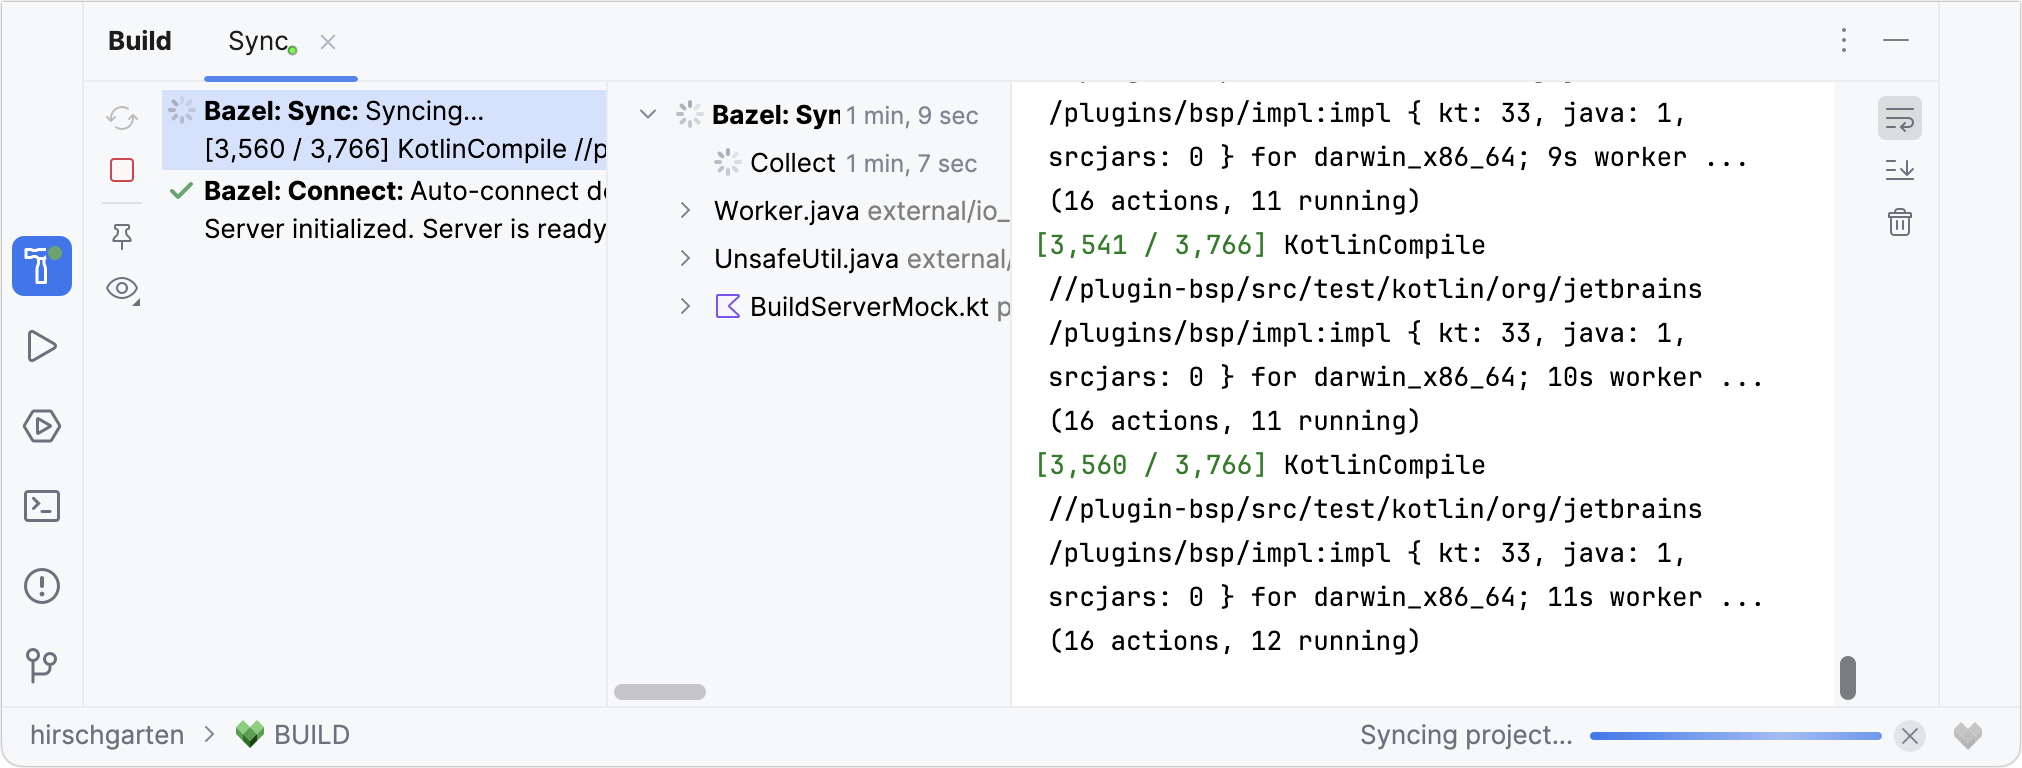Expand the Worker.java tree node

pyautogui.click(x=686, y=210)
